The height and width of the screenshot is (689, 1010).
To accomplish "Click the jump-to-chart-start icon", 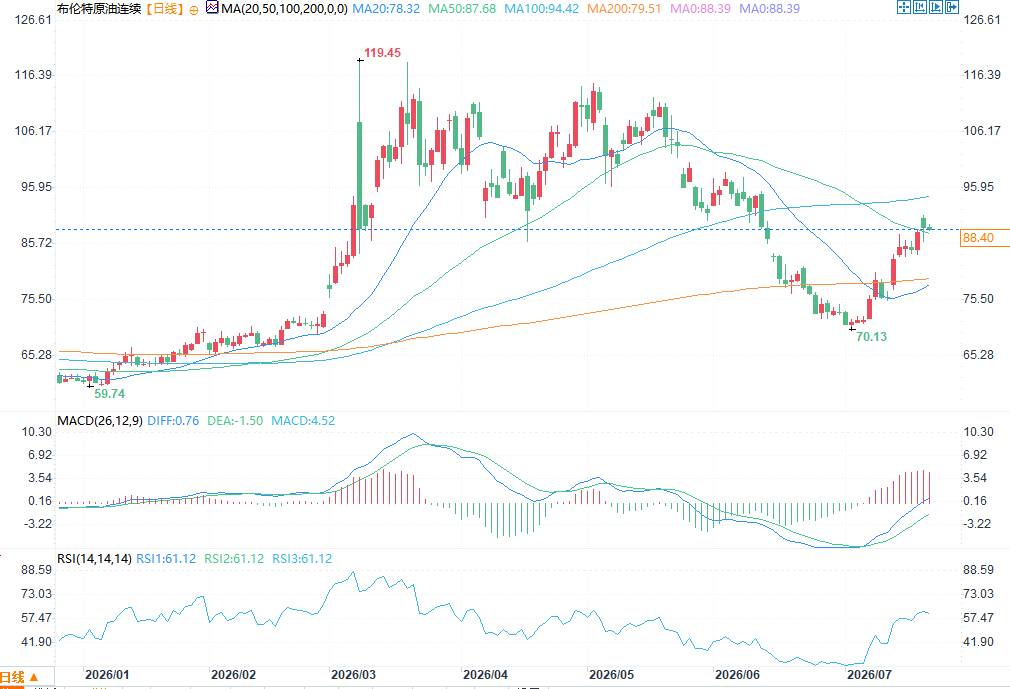I will click(x=920, y=7).
